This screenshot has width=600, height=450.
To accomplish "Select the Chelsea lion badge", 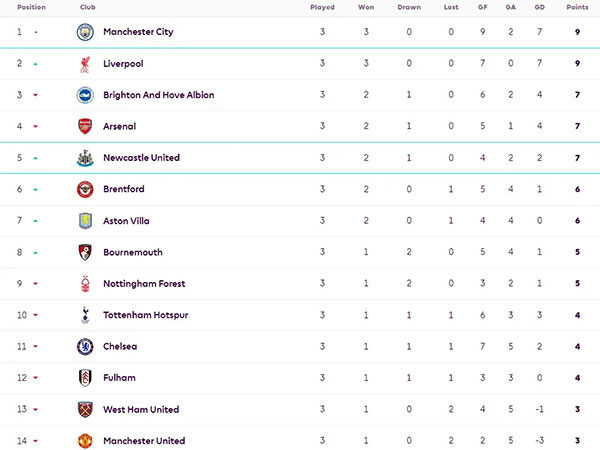I will pos(85,347).
